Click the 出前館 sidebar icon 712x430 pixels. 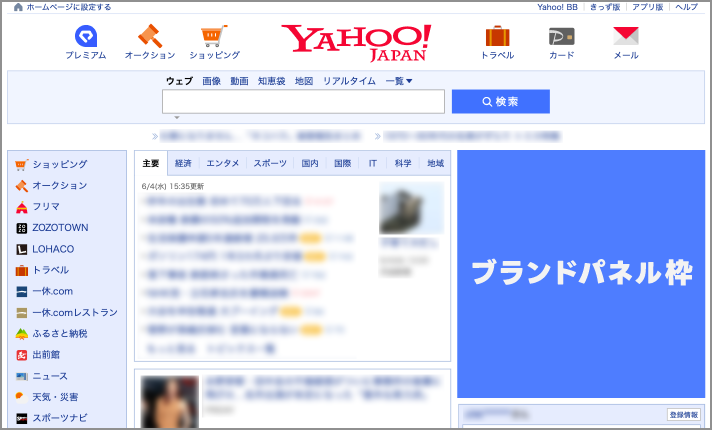[x=21, y=355]
